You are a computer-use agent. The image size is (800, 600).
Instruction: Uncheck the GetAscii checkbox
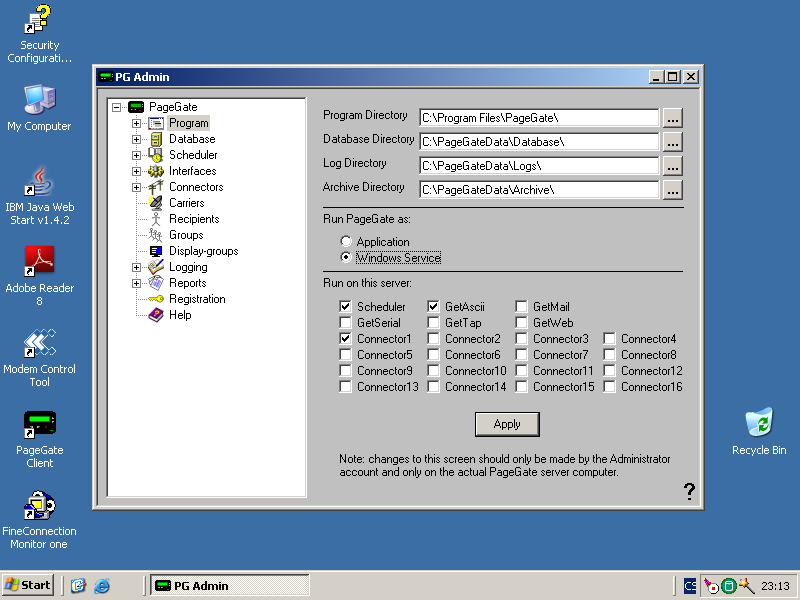[433, 306]
